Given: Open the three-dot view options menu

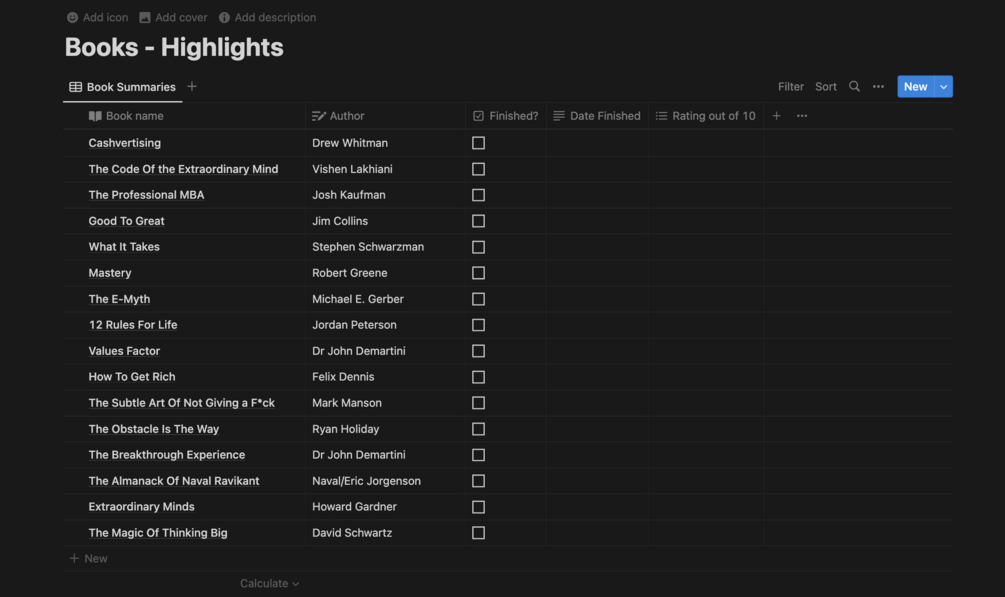Looking at the screenshot, I should tap(878, 87).
